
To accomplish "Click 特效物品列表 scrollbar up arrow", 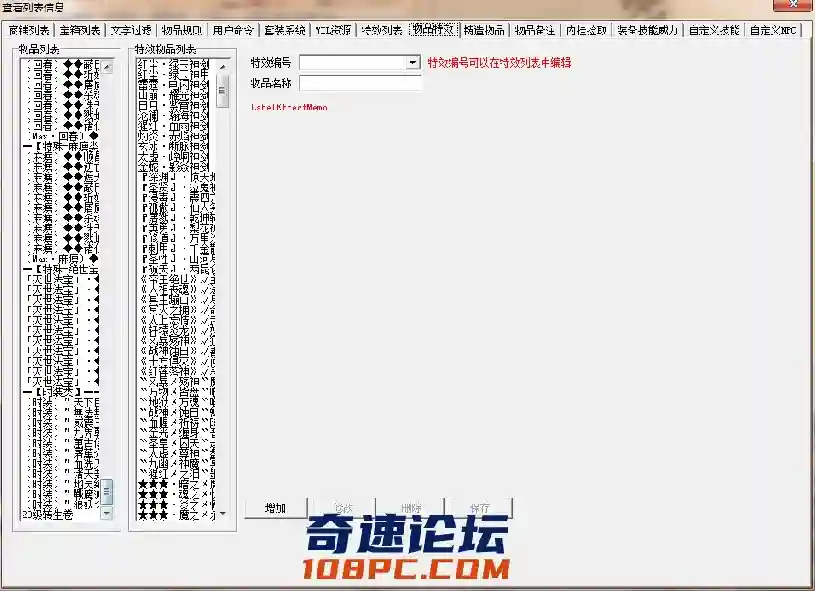I will (222, 67).
